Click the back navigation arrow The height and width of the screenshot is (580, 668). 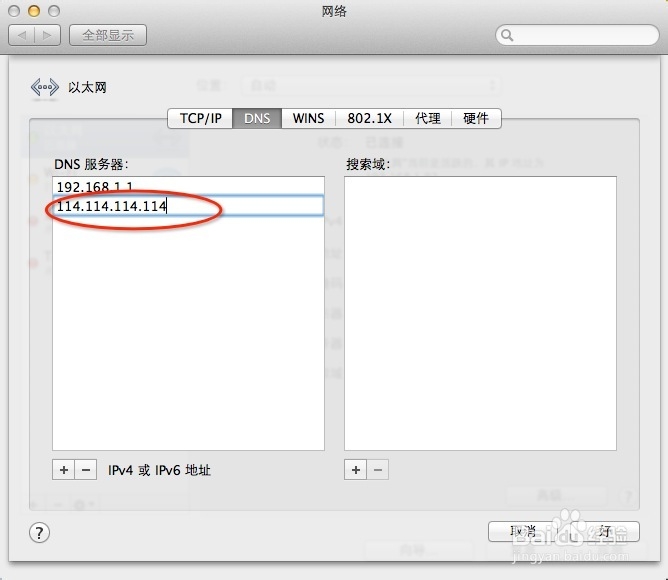pos(22,35)
